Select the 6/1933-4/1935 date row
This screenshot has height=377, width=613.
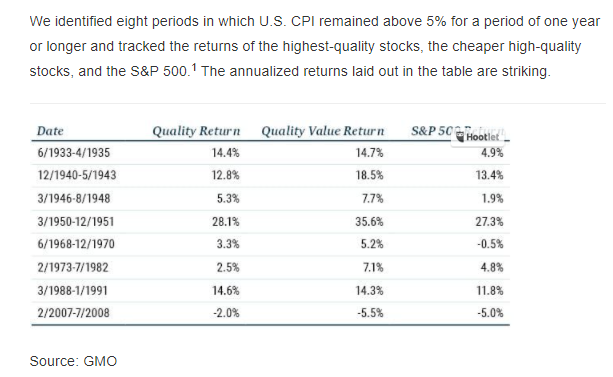(x=270, y=153)
